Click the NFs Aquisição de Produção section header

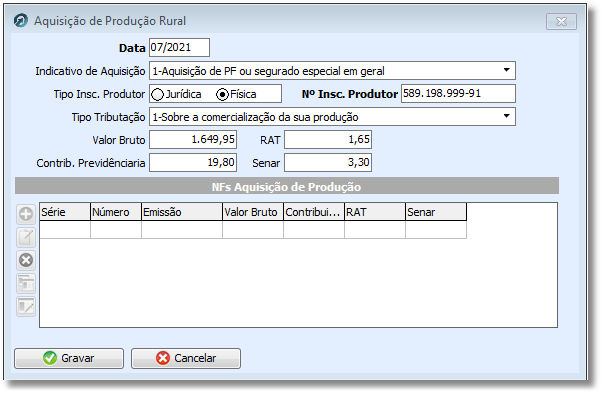coord(287,187)
